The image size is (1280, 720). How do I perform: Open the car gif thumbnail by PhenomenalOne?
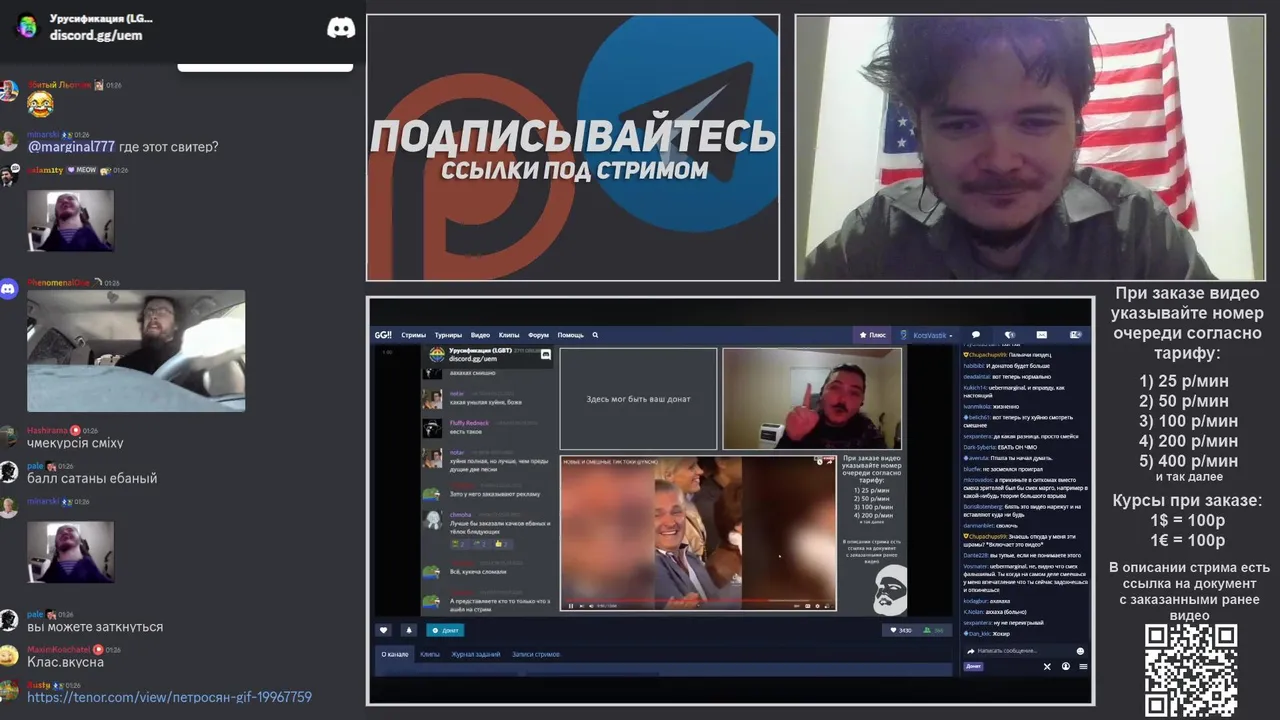[136, 351]
